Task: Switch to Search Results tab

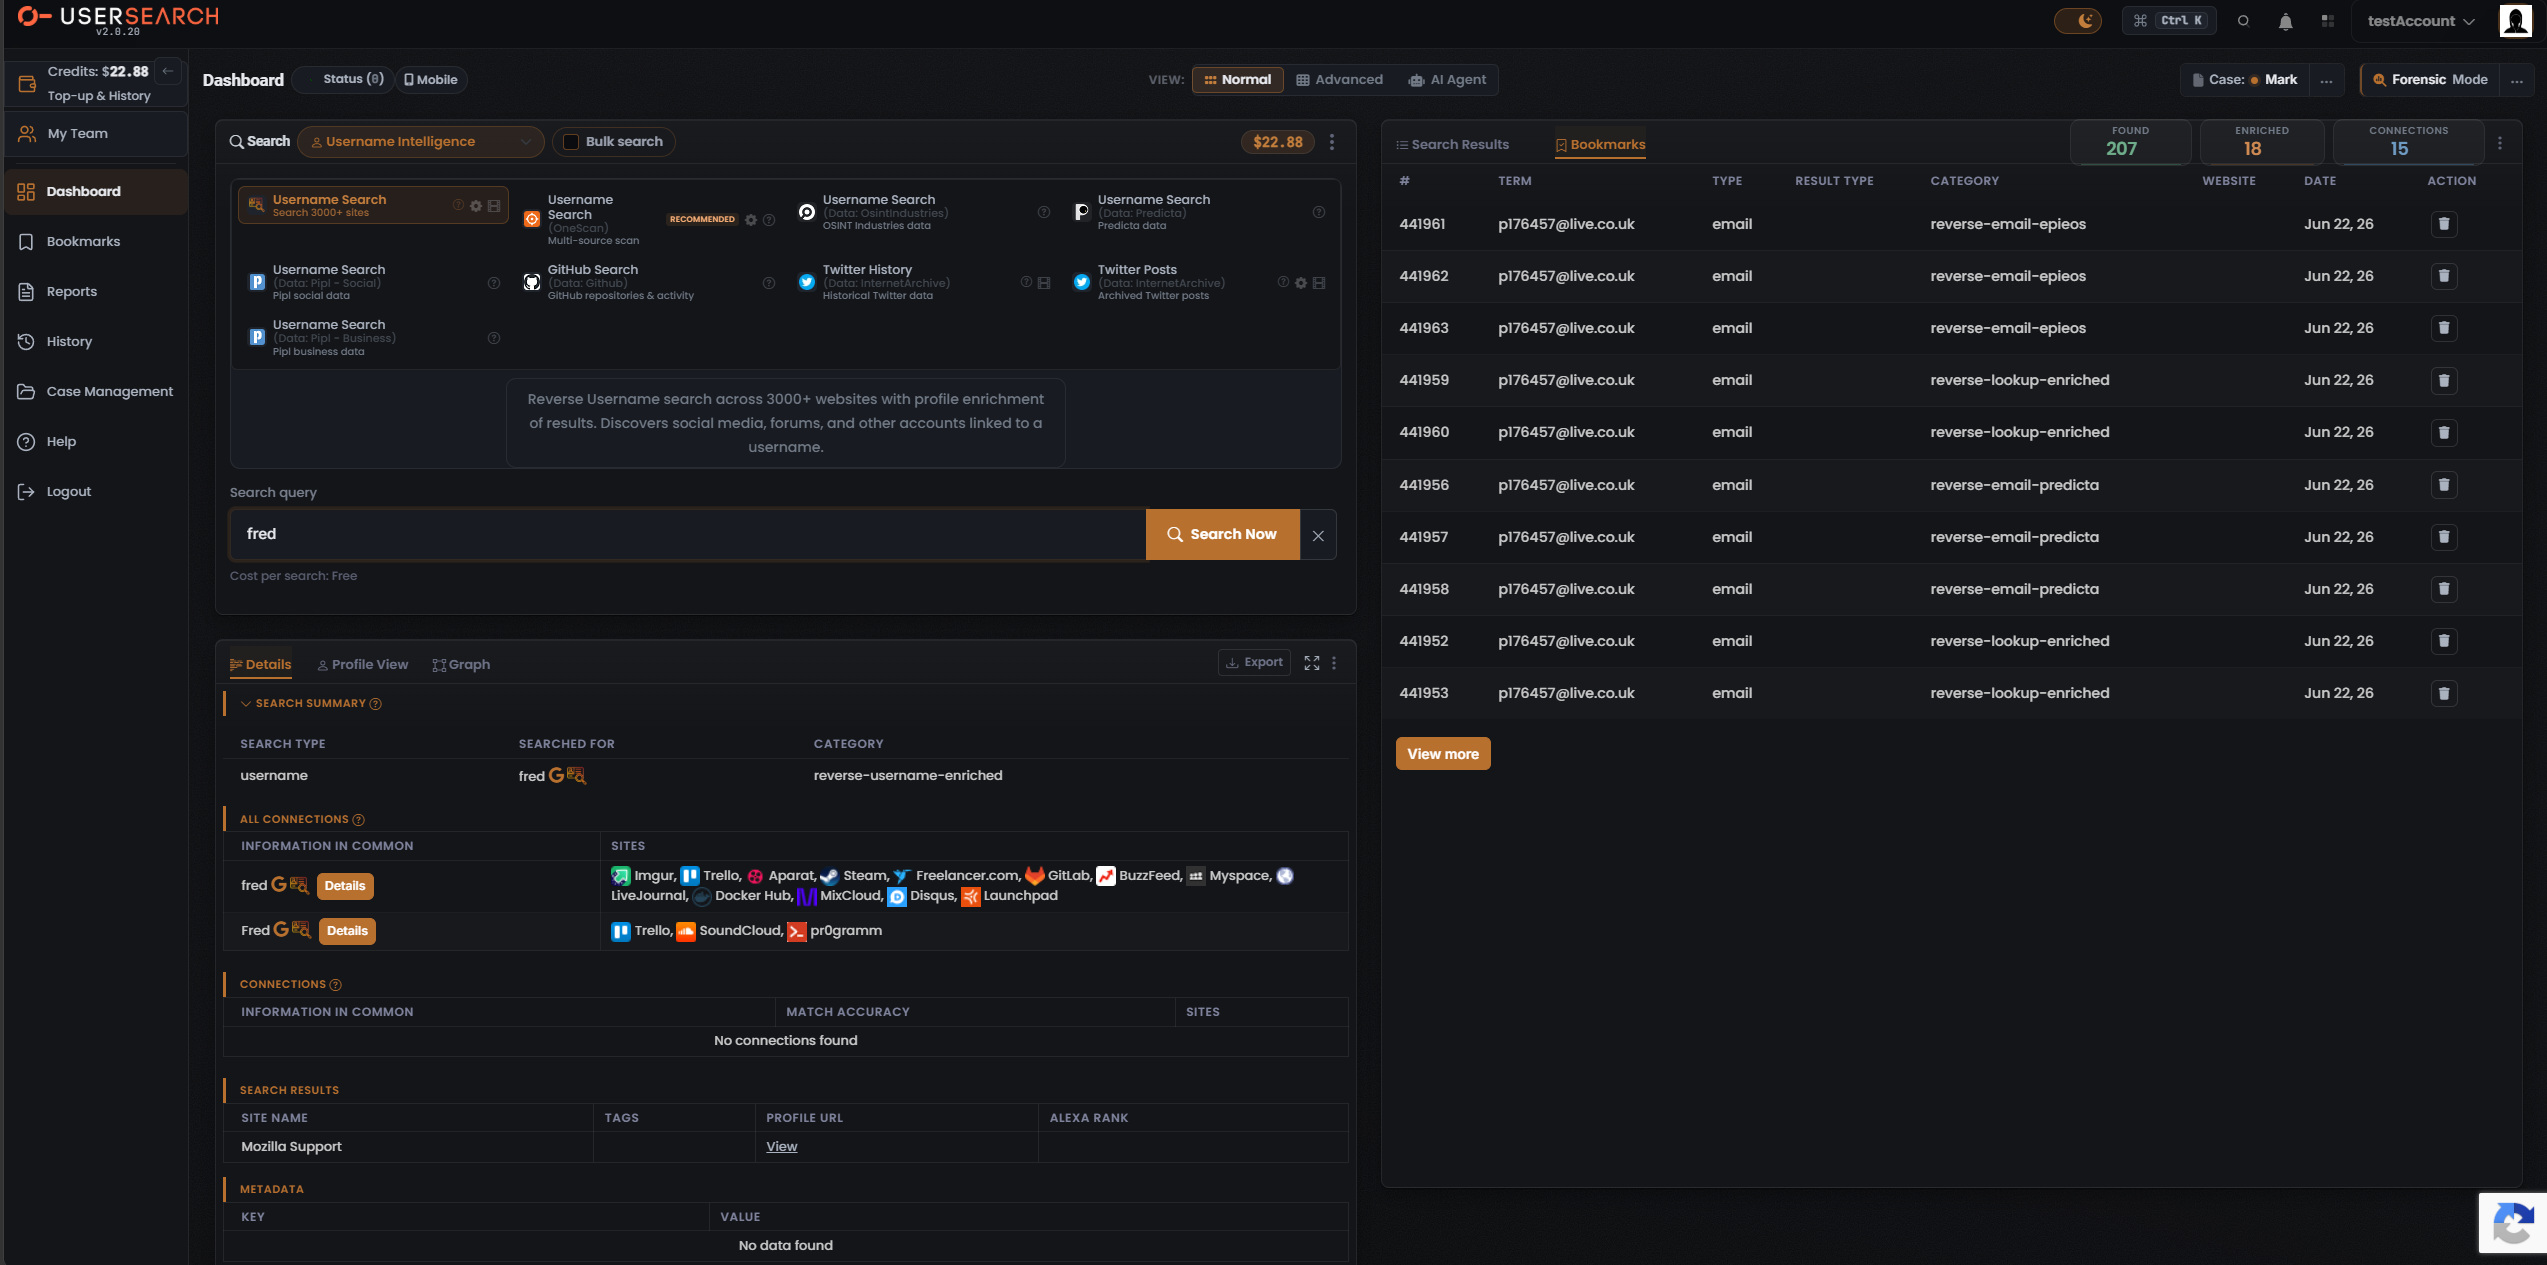Action: click(1452, 145)
